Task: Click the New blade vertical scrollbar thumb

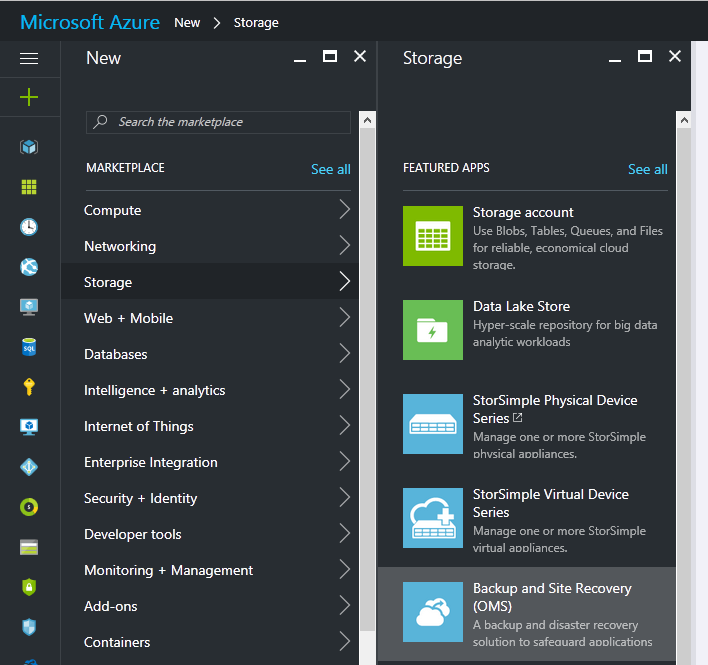Action: 368,379
